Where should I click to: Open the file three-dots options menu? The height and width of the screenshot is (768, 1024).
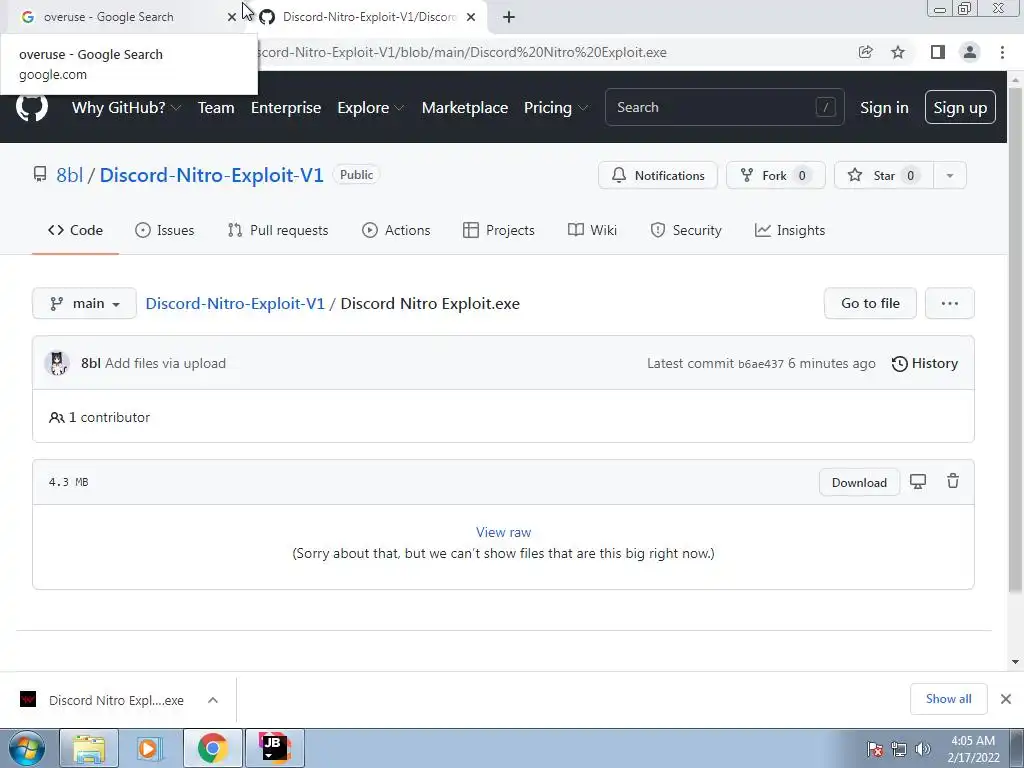pos(950,303)
